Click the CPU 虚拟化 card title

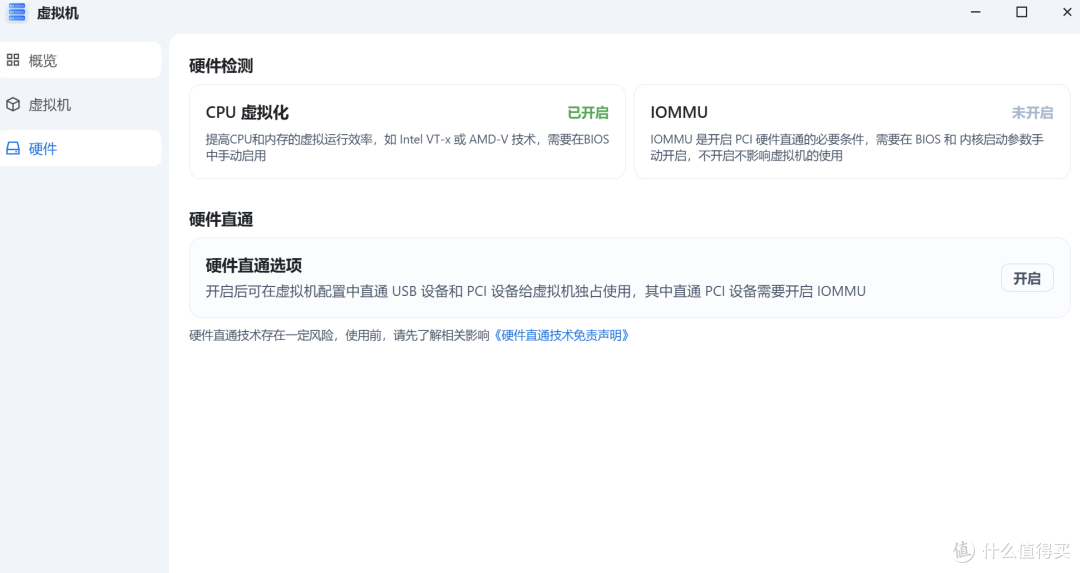point(247,112)
